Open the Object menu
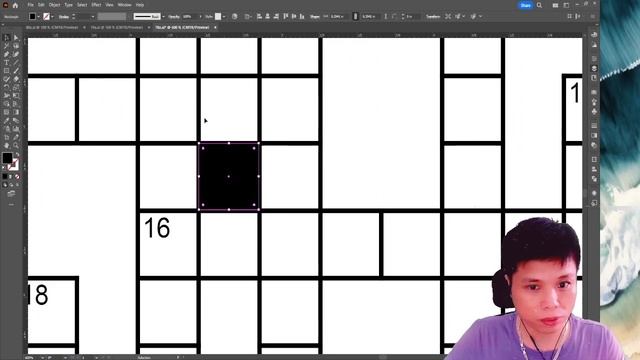The height and width of the screenshot is (360, 640). [54, 5]
